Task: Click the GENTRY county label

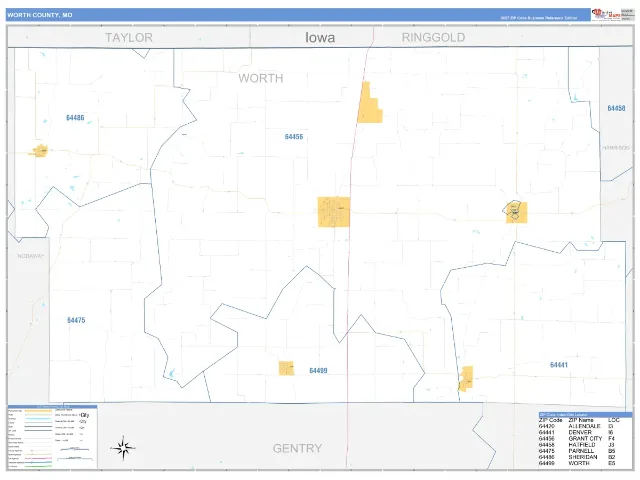Action: coord(298,449)
